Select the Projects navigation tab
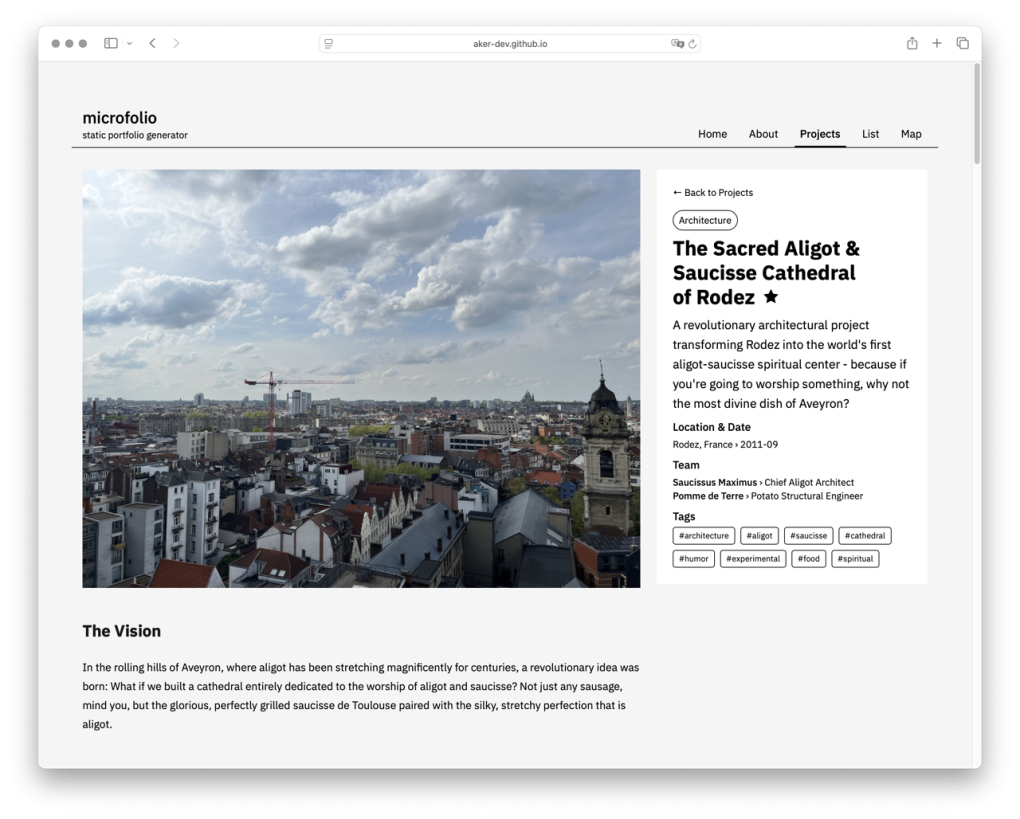The width and height of the screenshot is (1020, 819). (820, 133)
